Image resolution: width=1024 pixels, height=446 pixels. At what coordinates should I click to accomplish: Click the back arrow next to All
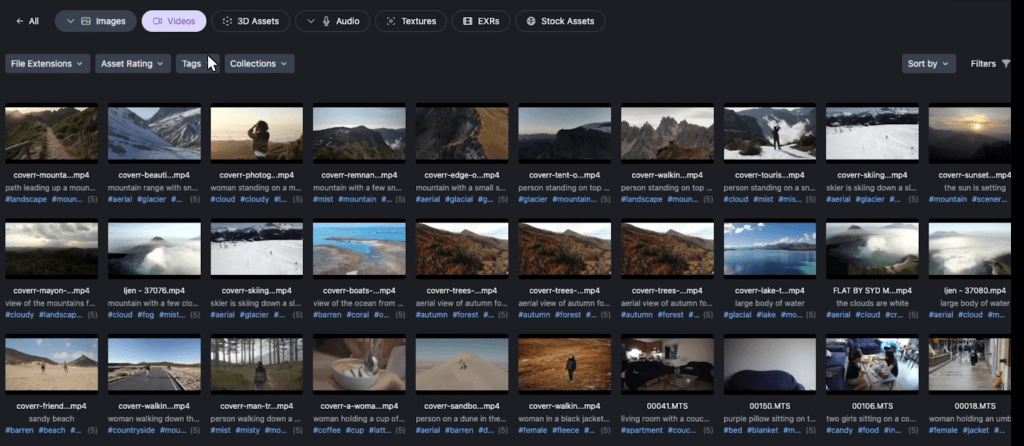tap(19, 20)
